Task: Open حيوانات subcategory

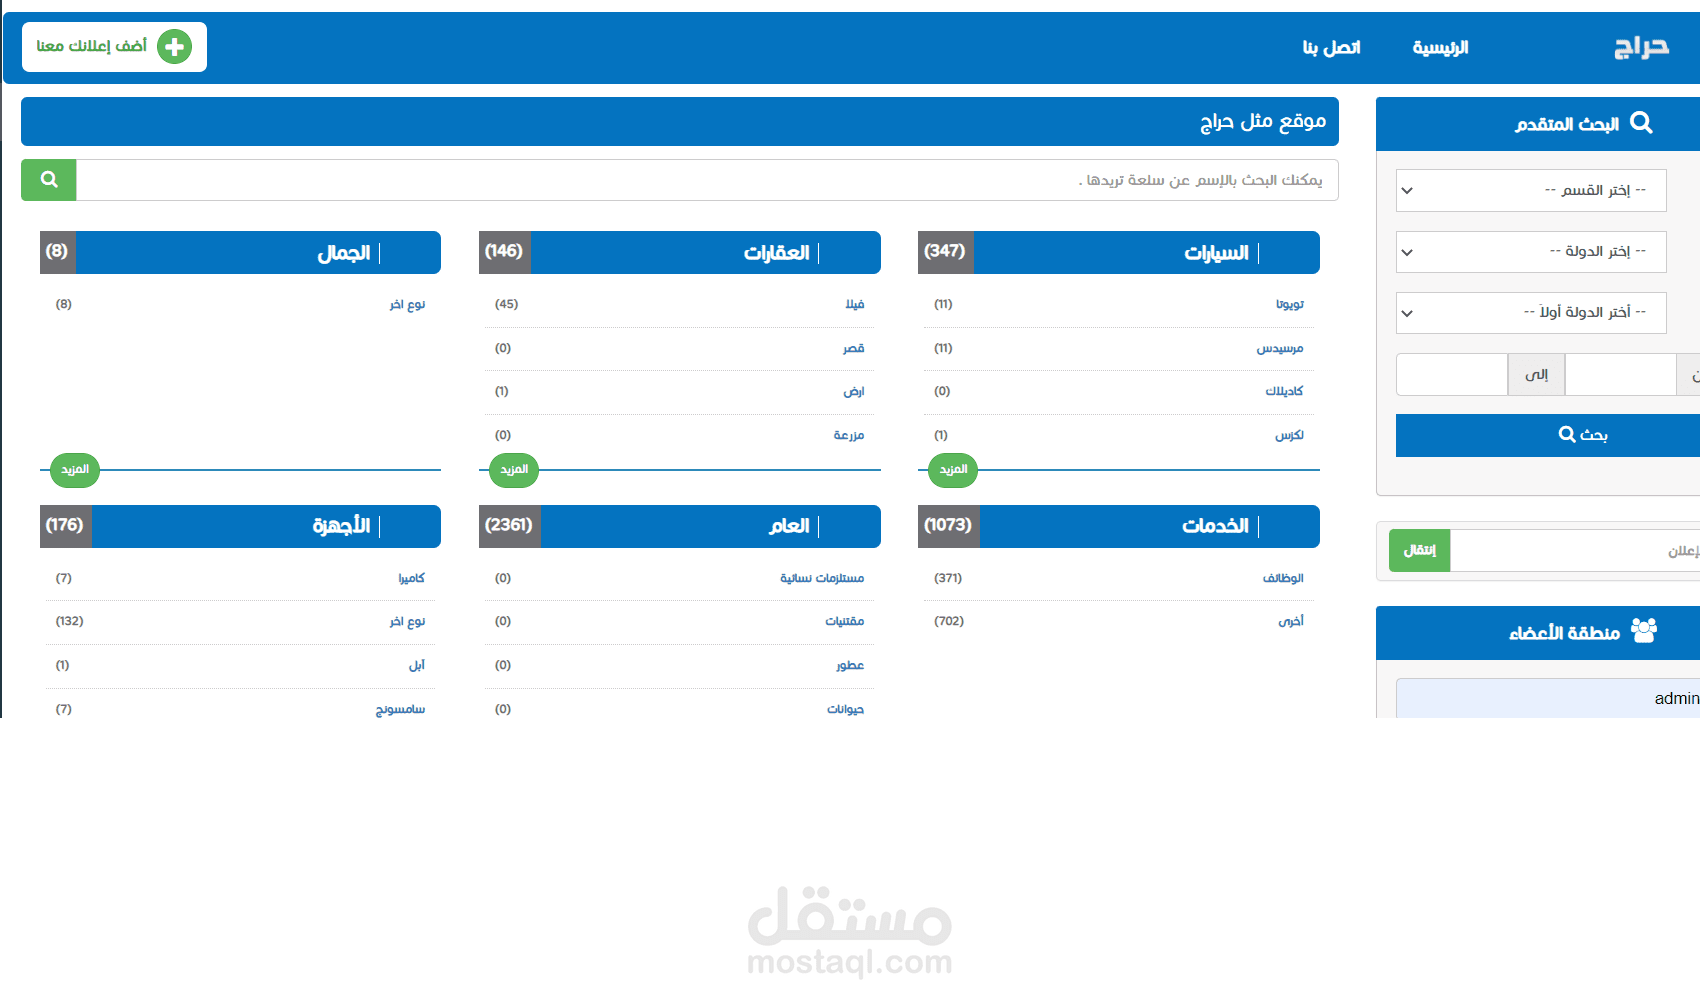Action: 845,709
